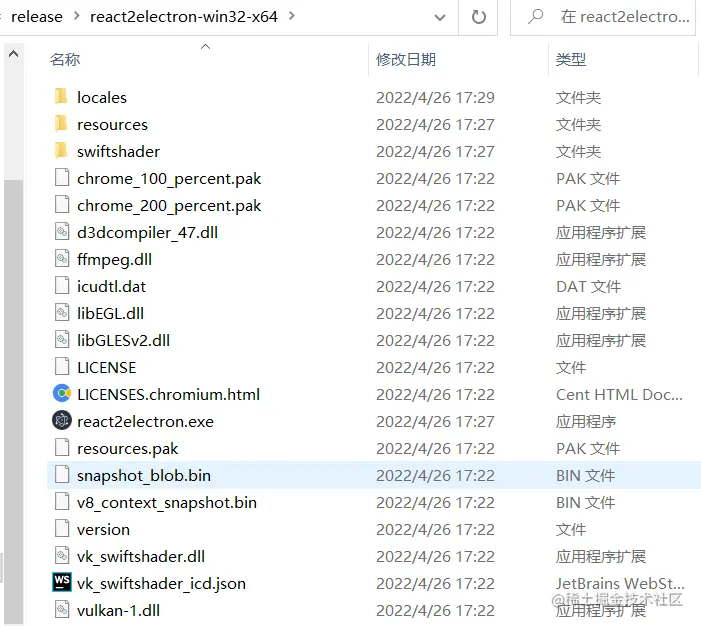Click the release breadcrumb segment
Viewport: 701px width, 626px height.
pos(37,17)
